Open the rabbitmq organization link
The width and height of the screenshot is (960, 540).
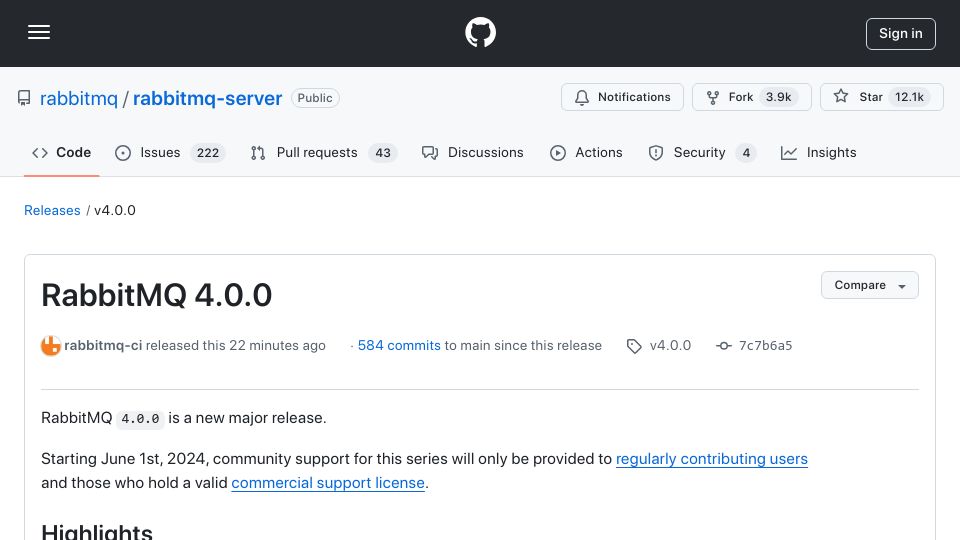(78, 98)
